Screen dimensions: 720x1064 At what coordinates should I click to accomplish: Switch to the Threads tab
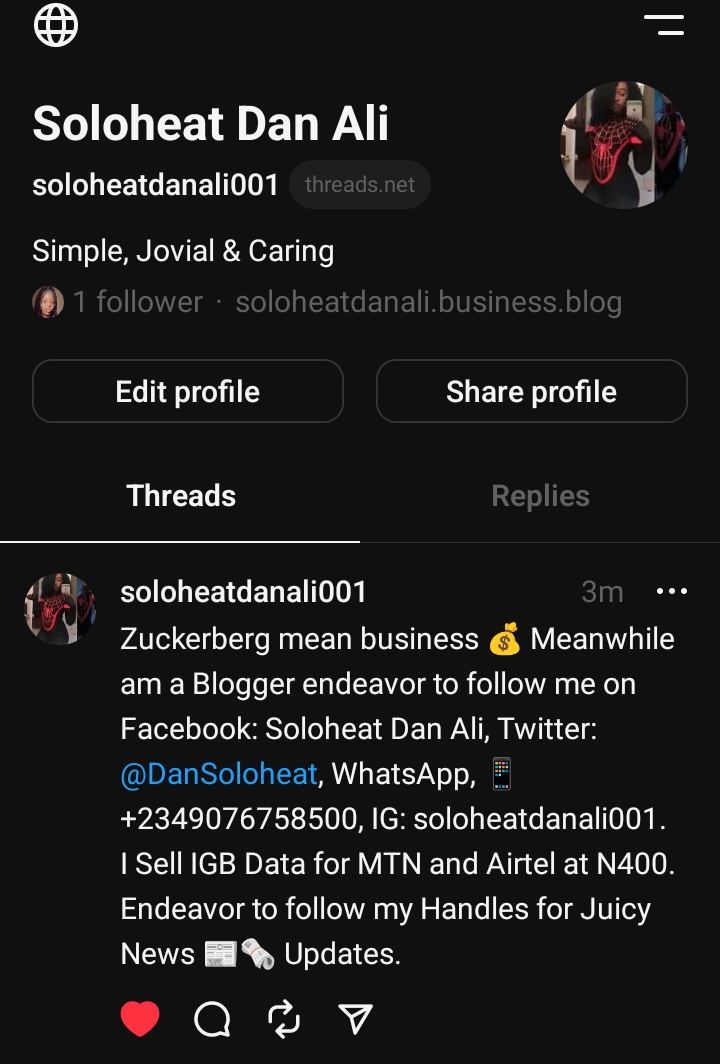181,496
